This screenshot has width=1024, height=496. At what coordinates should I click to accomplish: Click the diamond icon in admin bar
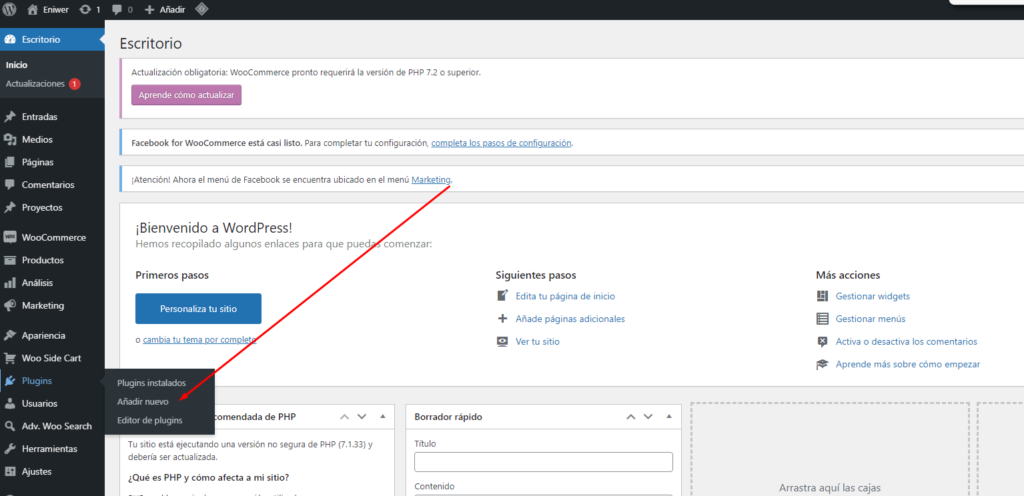(x=201, y=10)
